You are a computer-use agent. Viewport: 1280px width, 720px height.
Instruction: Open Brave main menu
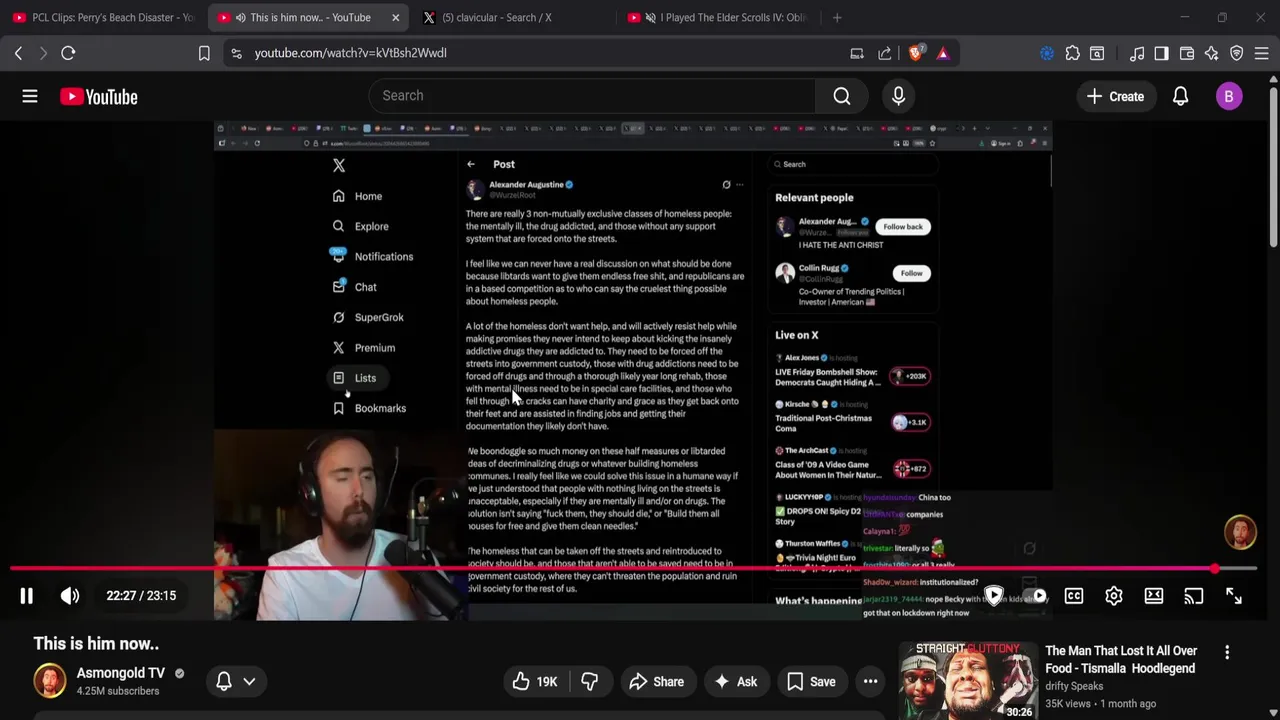1262,53
